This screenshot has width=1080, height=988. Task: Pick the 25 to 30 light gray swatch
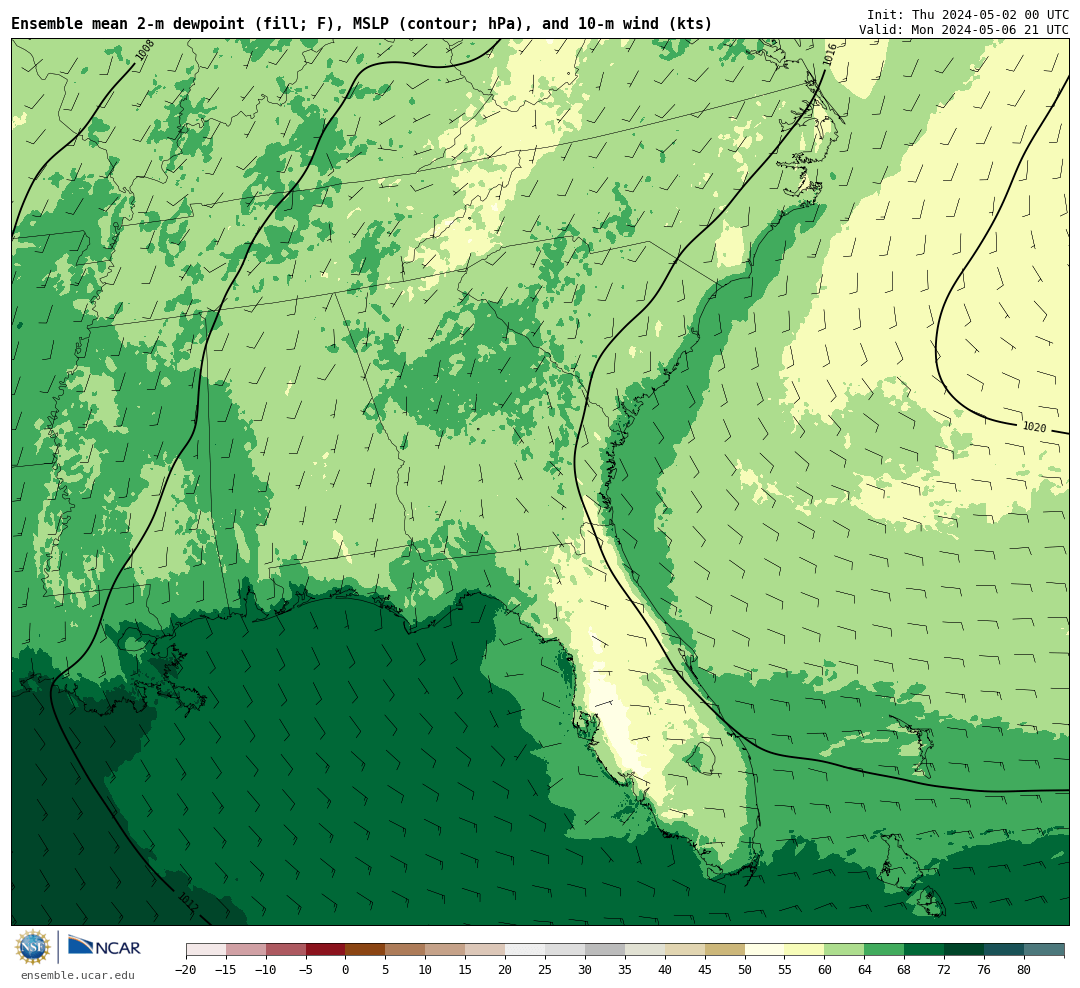tap(565, 949)
